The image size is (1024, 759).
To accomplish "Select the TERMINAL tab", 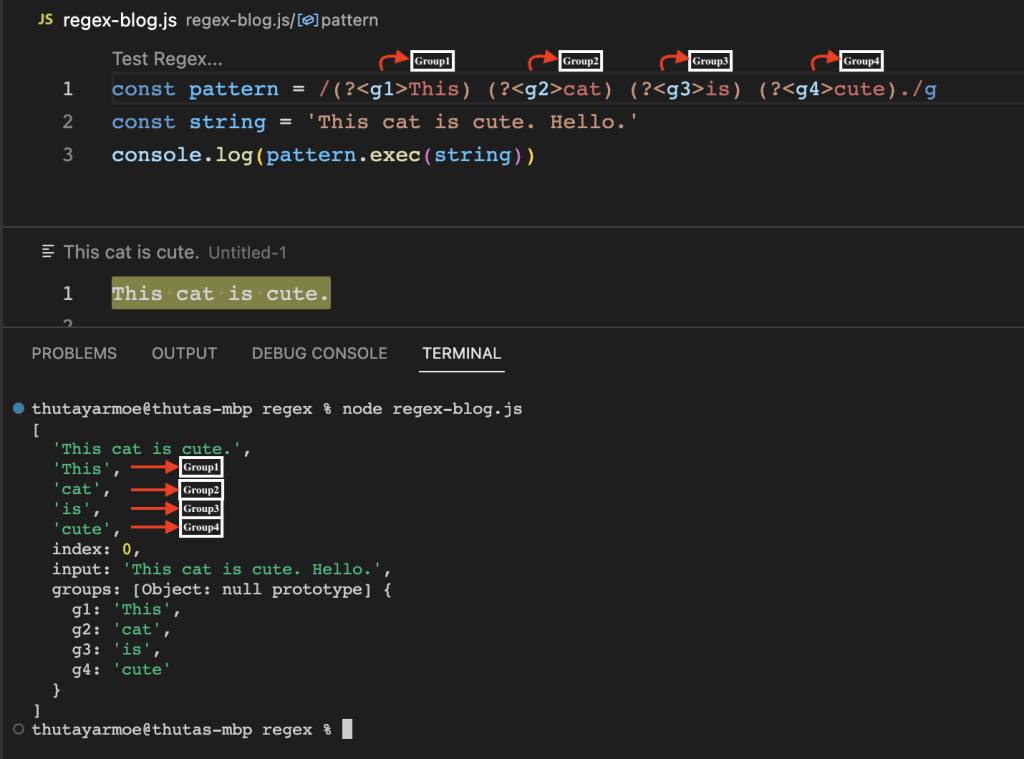I will [461, 353].
